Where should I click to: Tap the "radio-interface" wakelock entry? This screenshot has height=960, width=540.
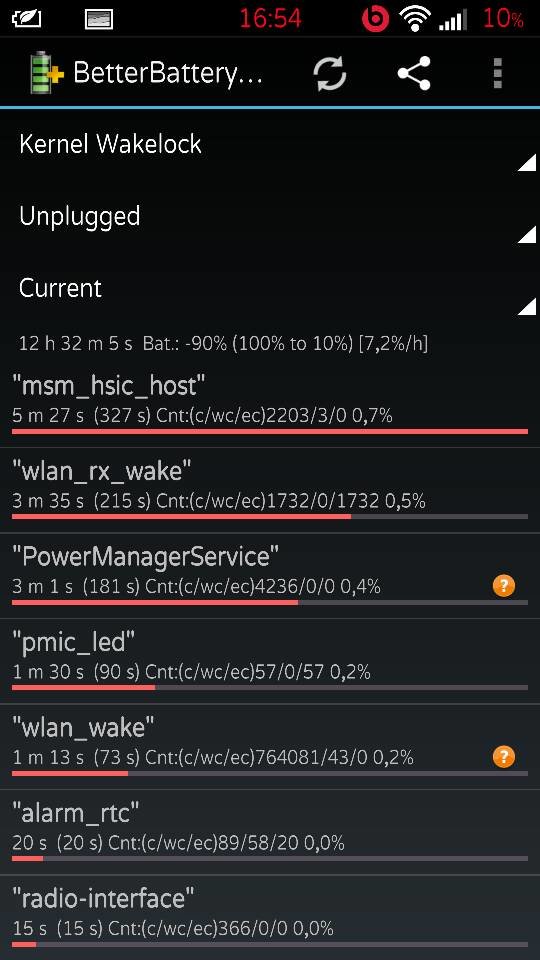pyautogui.click(x=270, y=918)
